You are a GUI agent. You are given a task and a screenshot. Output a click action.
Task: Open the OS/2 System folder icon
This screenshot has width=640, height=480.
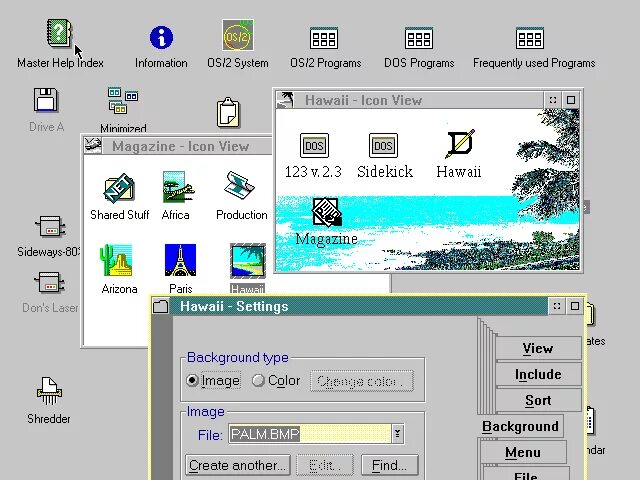pos(238,35)
